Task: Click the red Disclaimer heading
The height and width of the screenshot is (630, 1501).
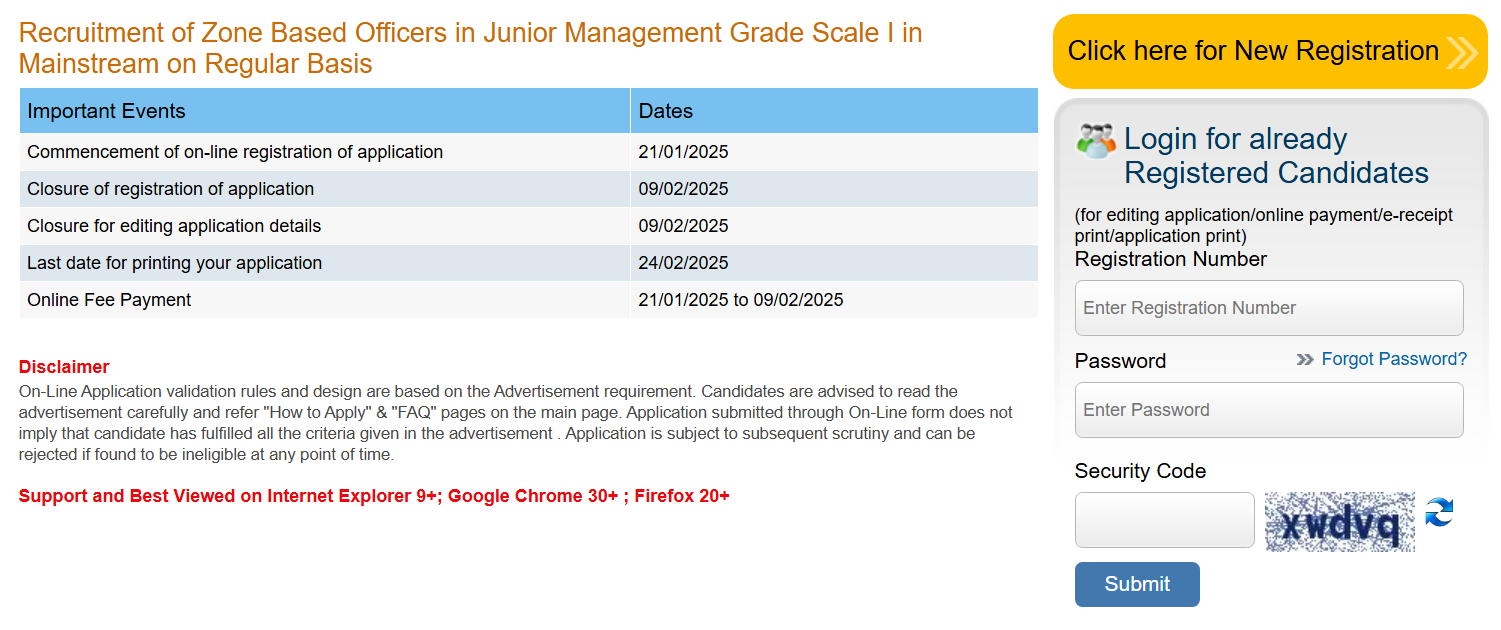Action: click(64, 367)
